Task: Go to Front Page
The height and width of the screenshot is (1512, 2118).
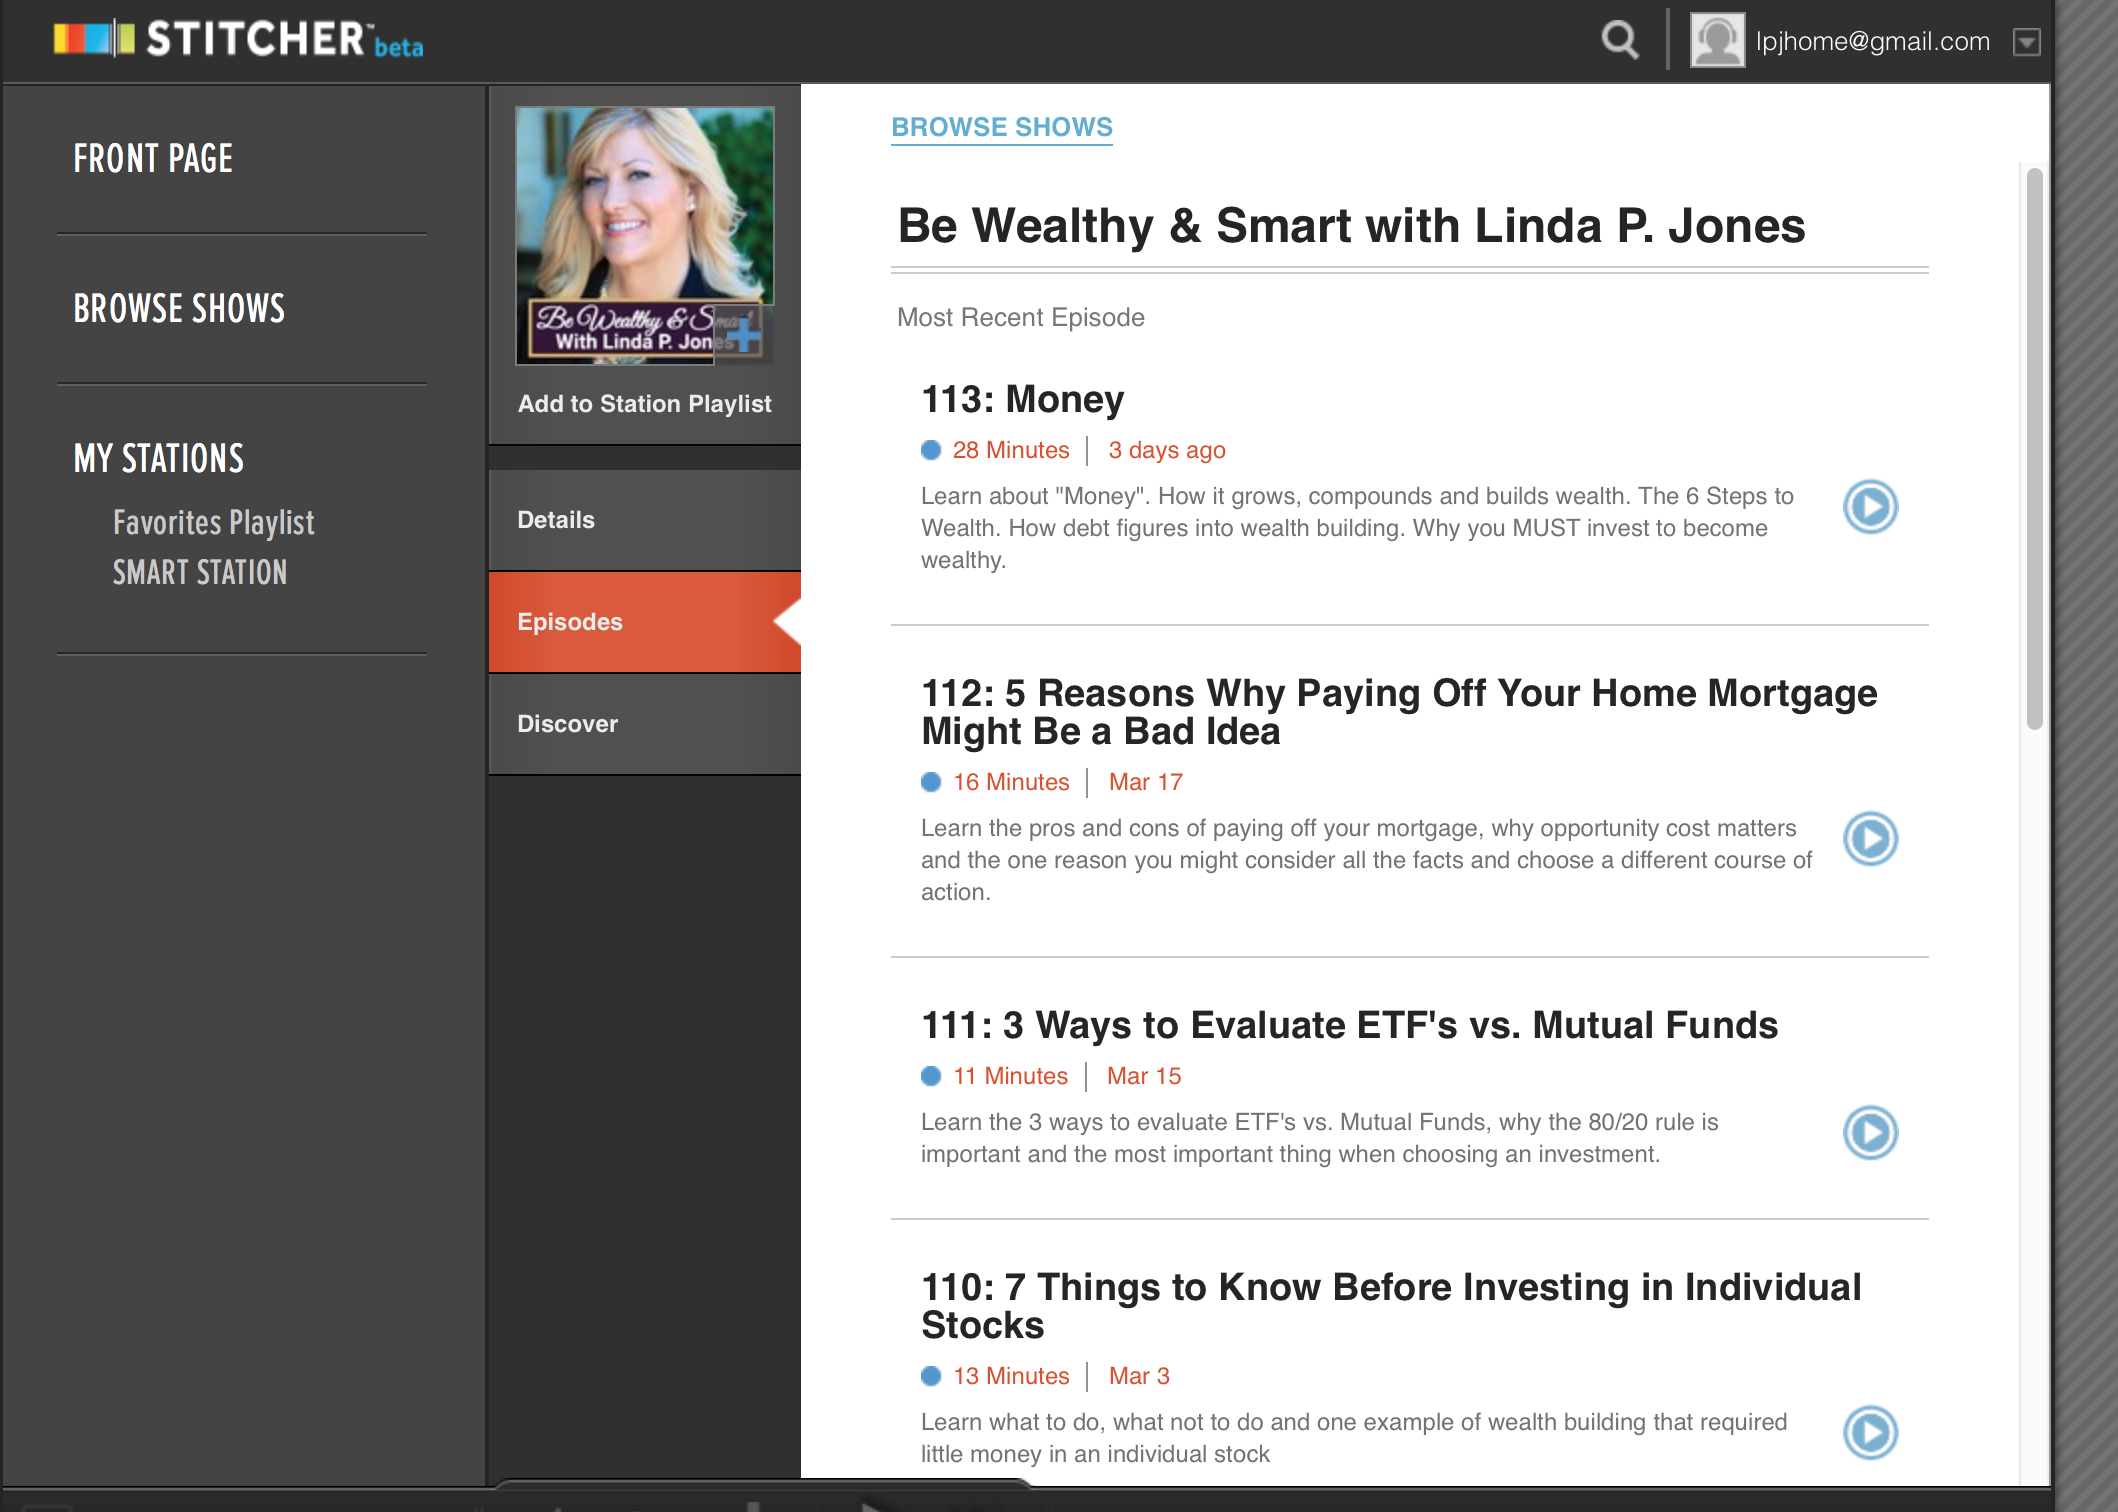Action: click(x=153, y=158)
